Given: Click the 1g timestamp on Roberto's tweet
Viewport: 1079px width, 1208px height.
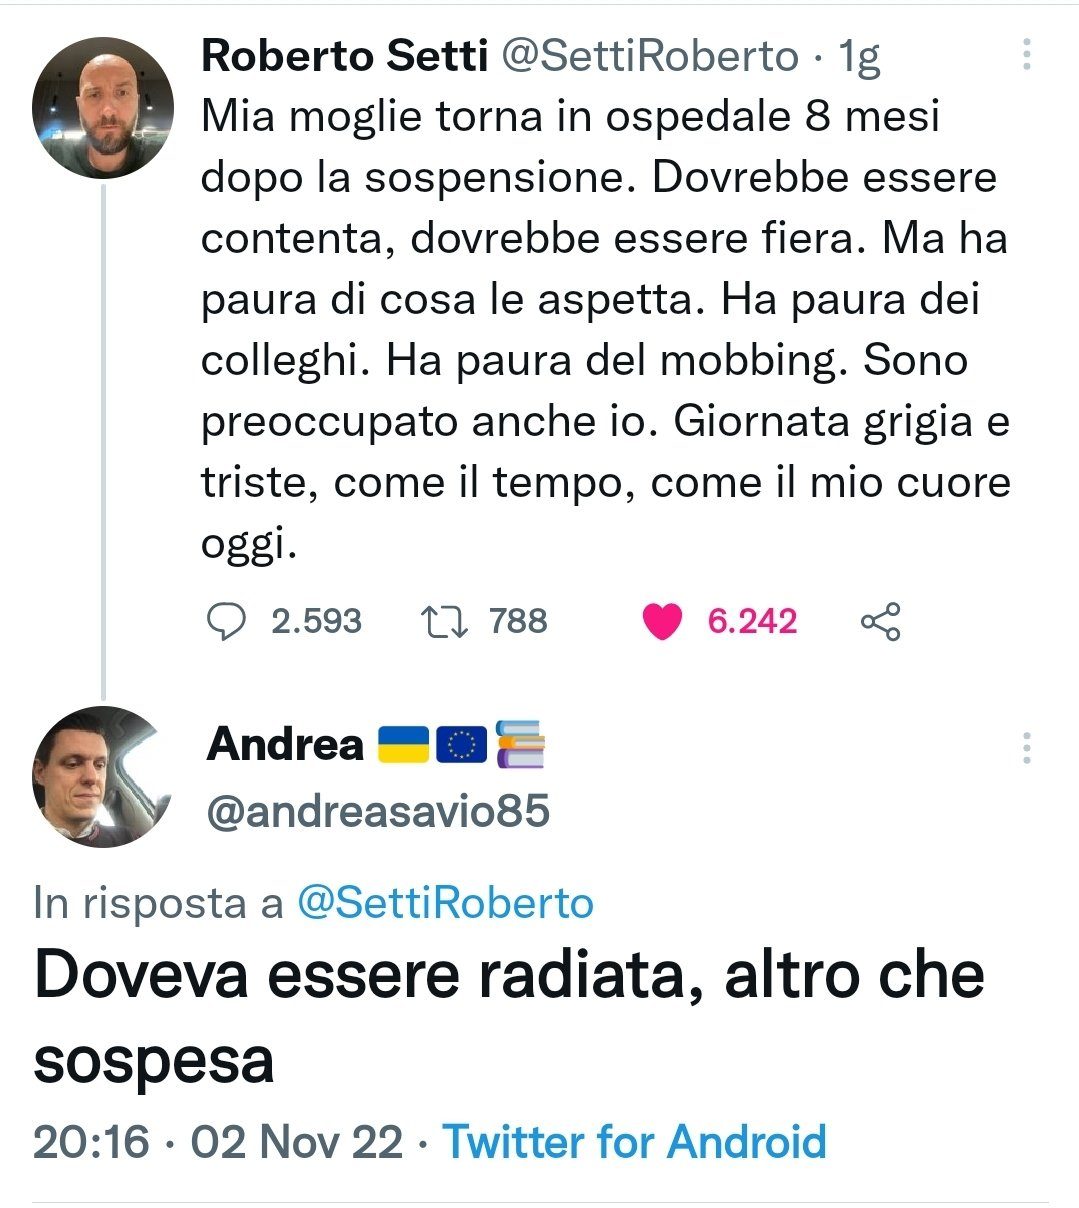Looking at the screenshot, I should point(859,58).
